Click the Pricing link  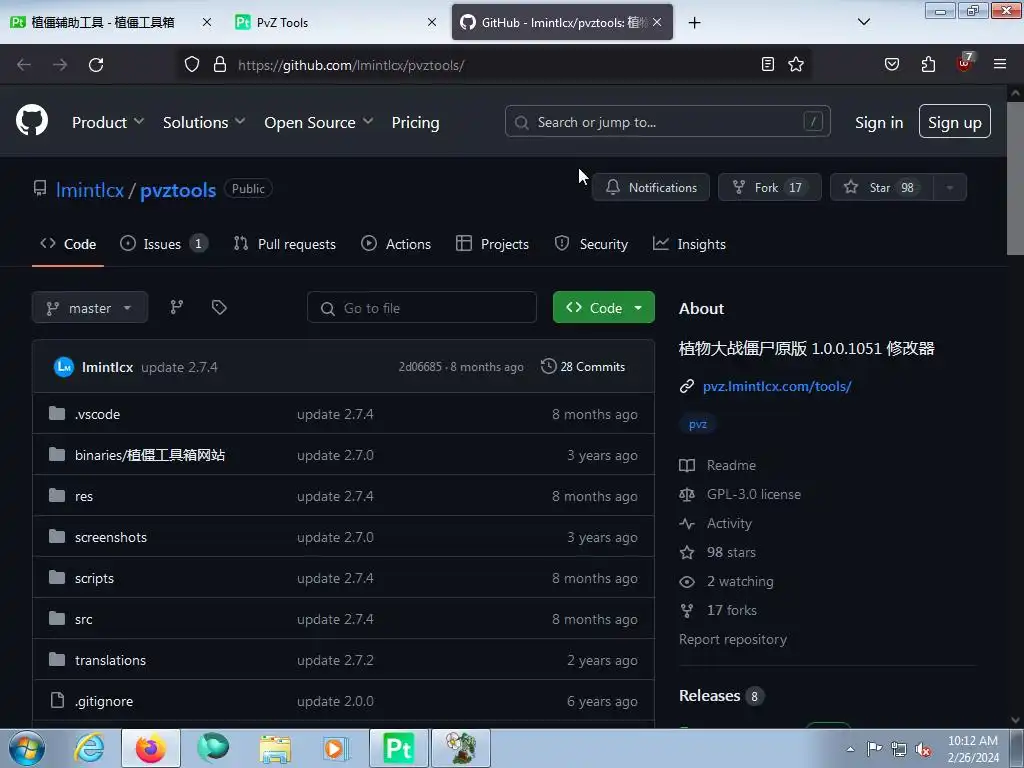point(415,122)
